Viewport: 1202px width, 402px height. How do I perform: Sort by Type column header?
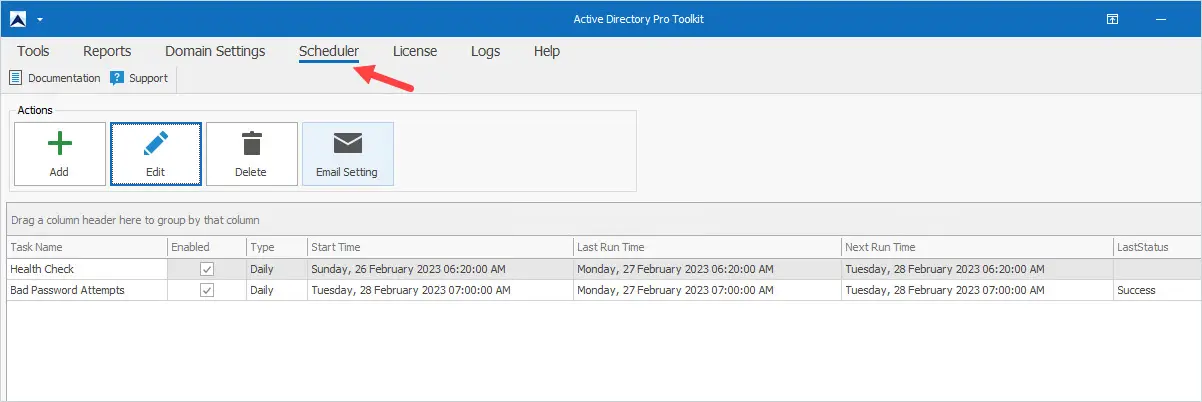[x=277, y=247]
